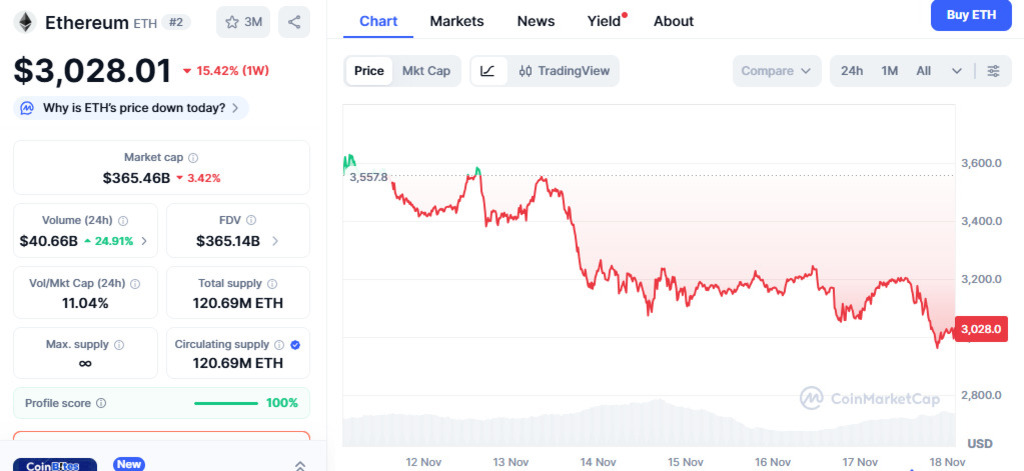Click the Profile score info icon
The height and width of the screenshot is (471, 1024).
coord(101,403)
